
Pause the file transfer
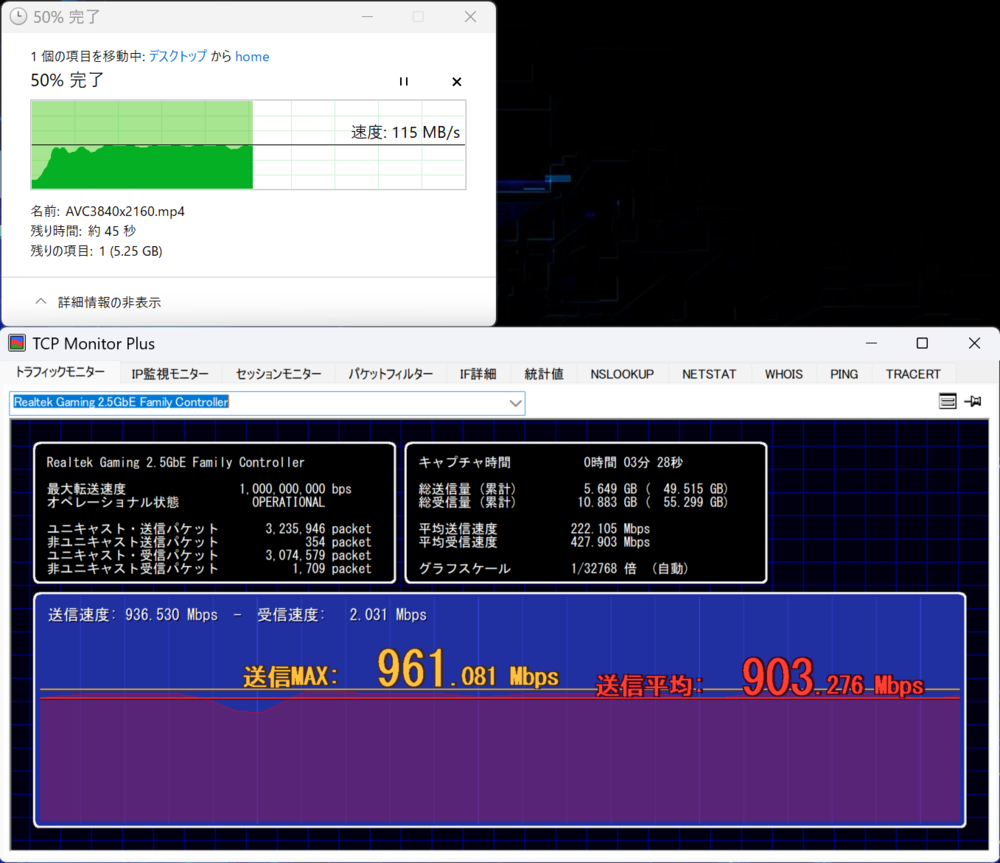[403, 82]
